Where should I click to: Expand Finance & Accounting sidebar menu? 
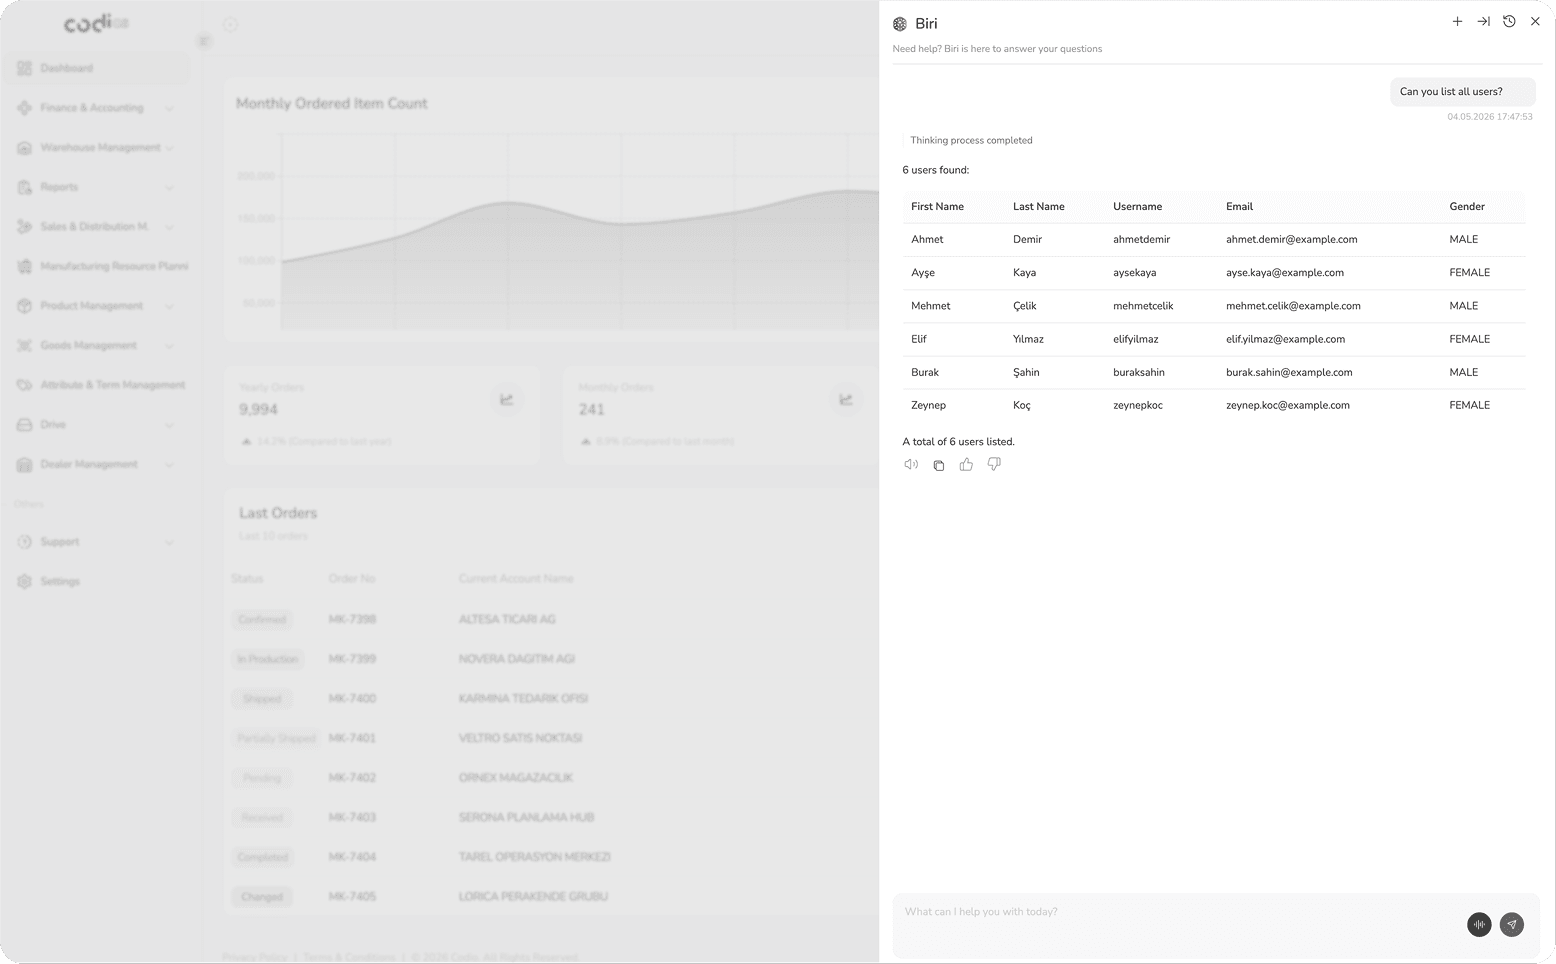[x=98, y=108]
